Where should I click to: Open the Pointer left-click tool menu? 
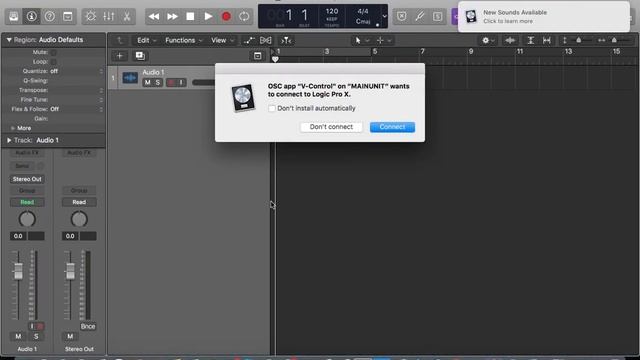361,40
